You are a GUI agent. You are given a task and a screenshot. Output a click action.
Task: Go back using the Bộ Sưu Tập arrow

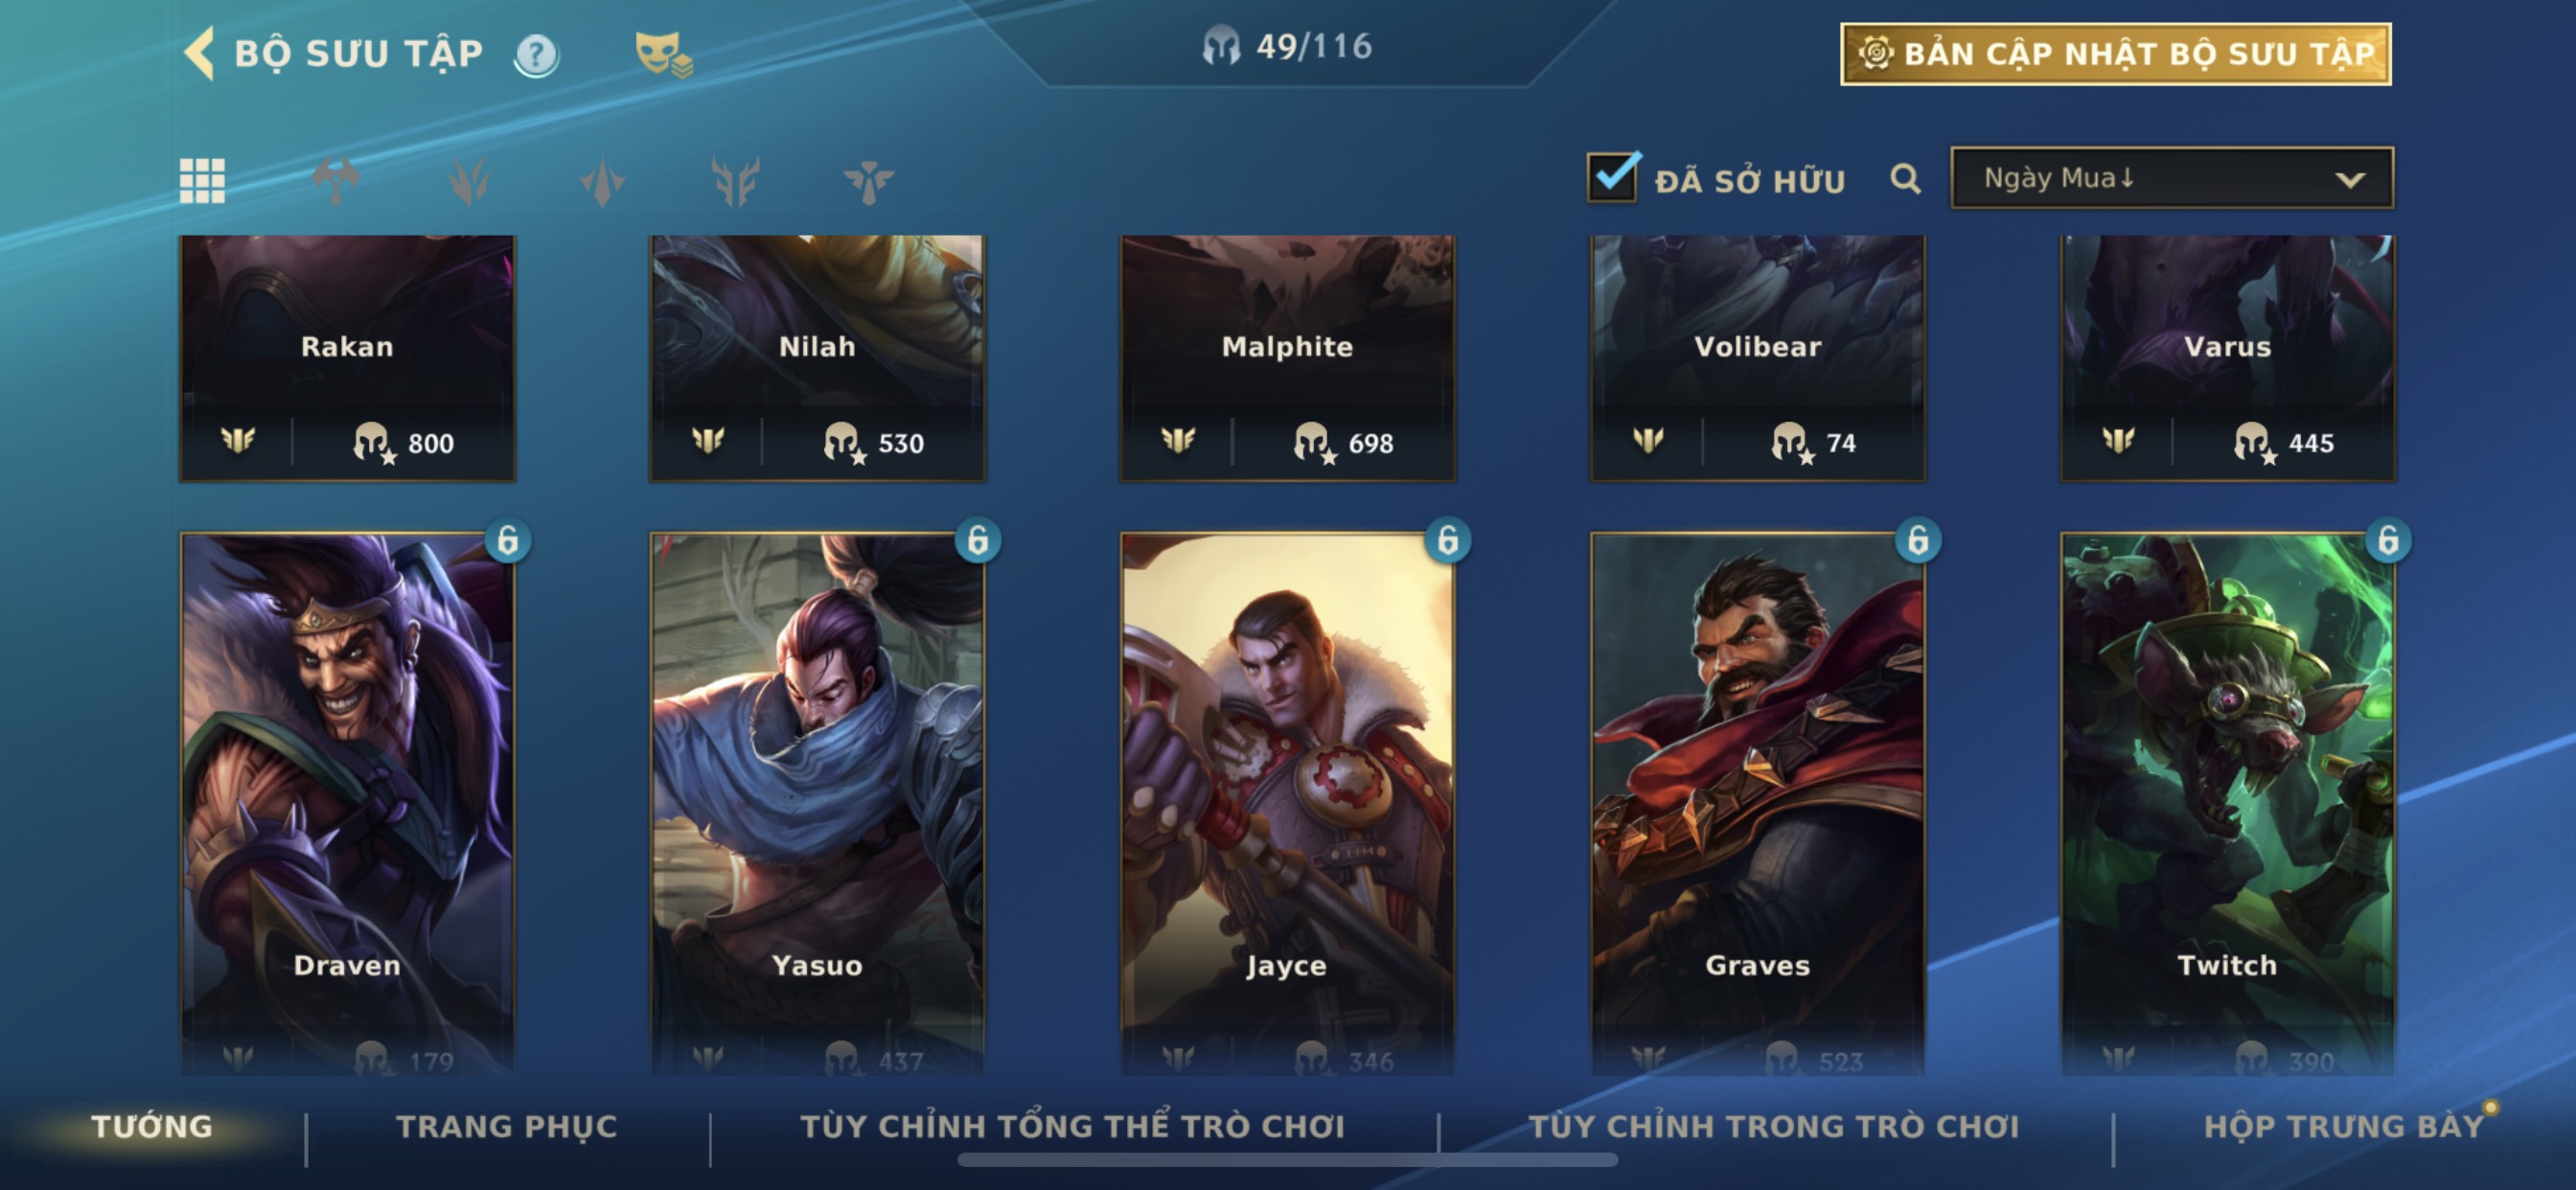pyautogui.click(x=199, y=52)
